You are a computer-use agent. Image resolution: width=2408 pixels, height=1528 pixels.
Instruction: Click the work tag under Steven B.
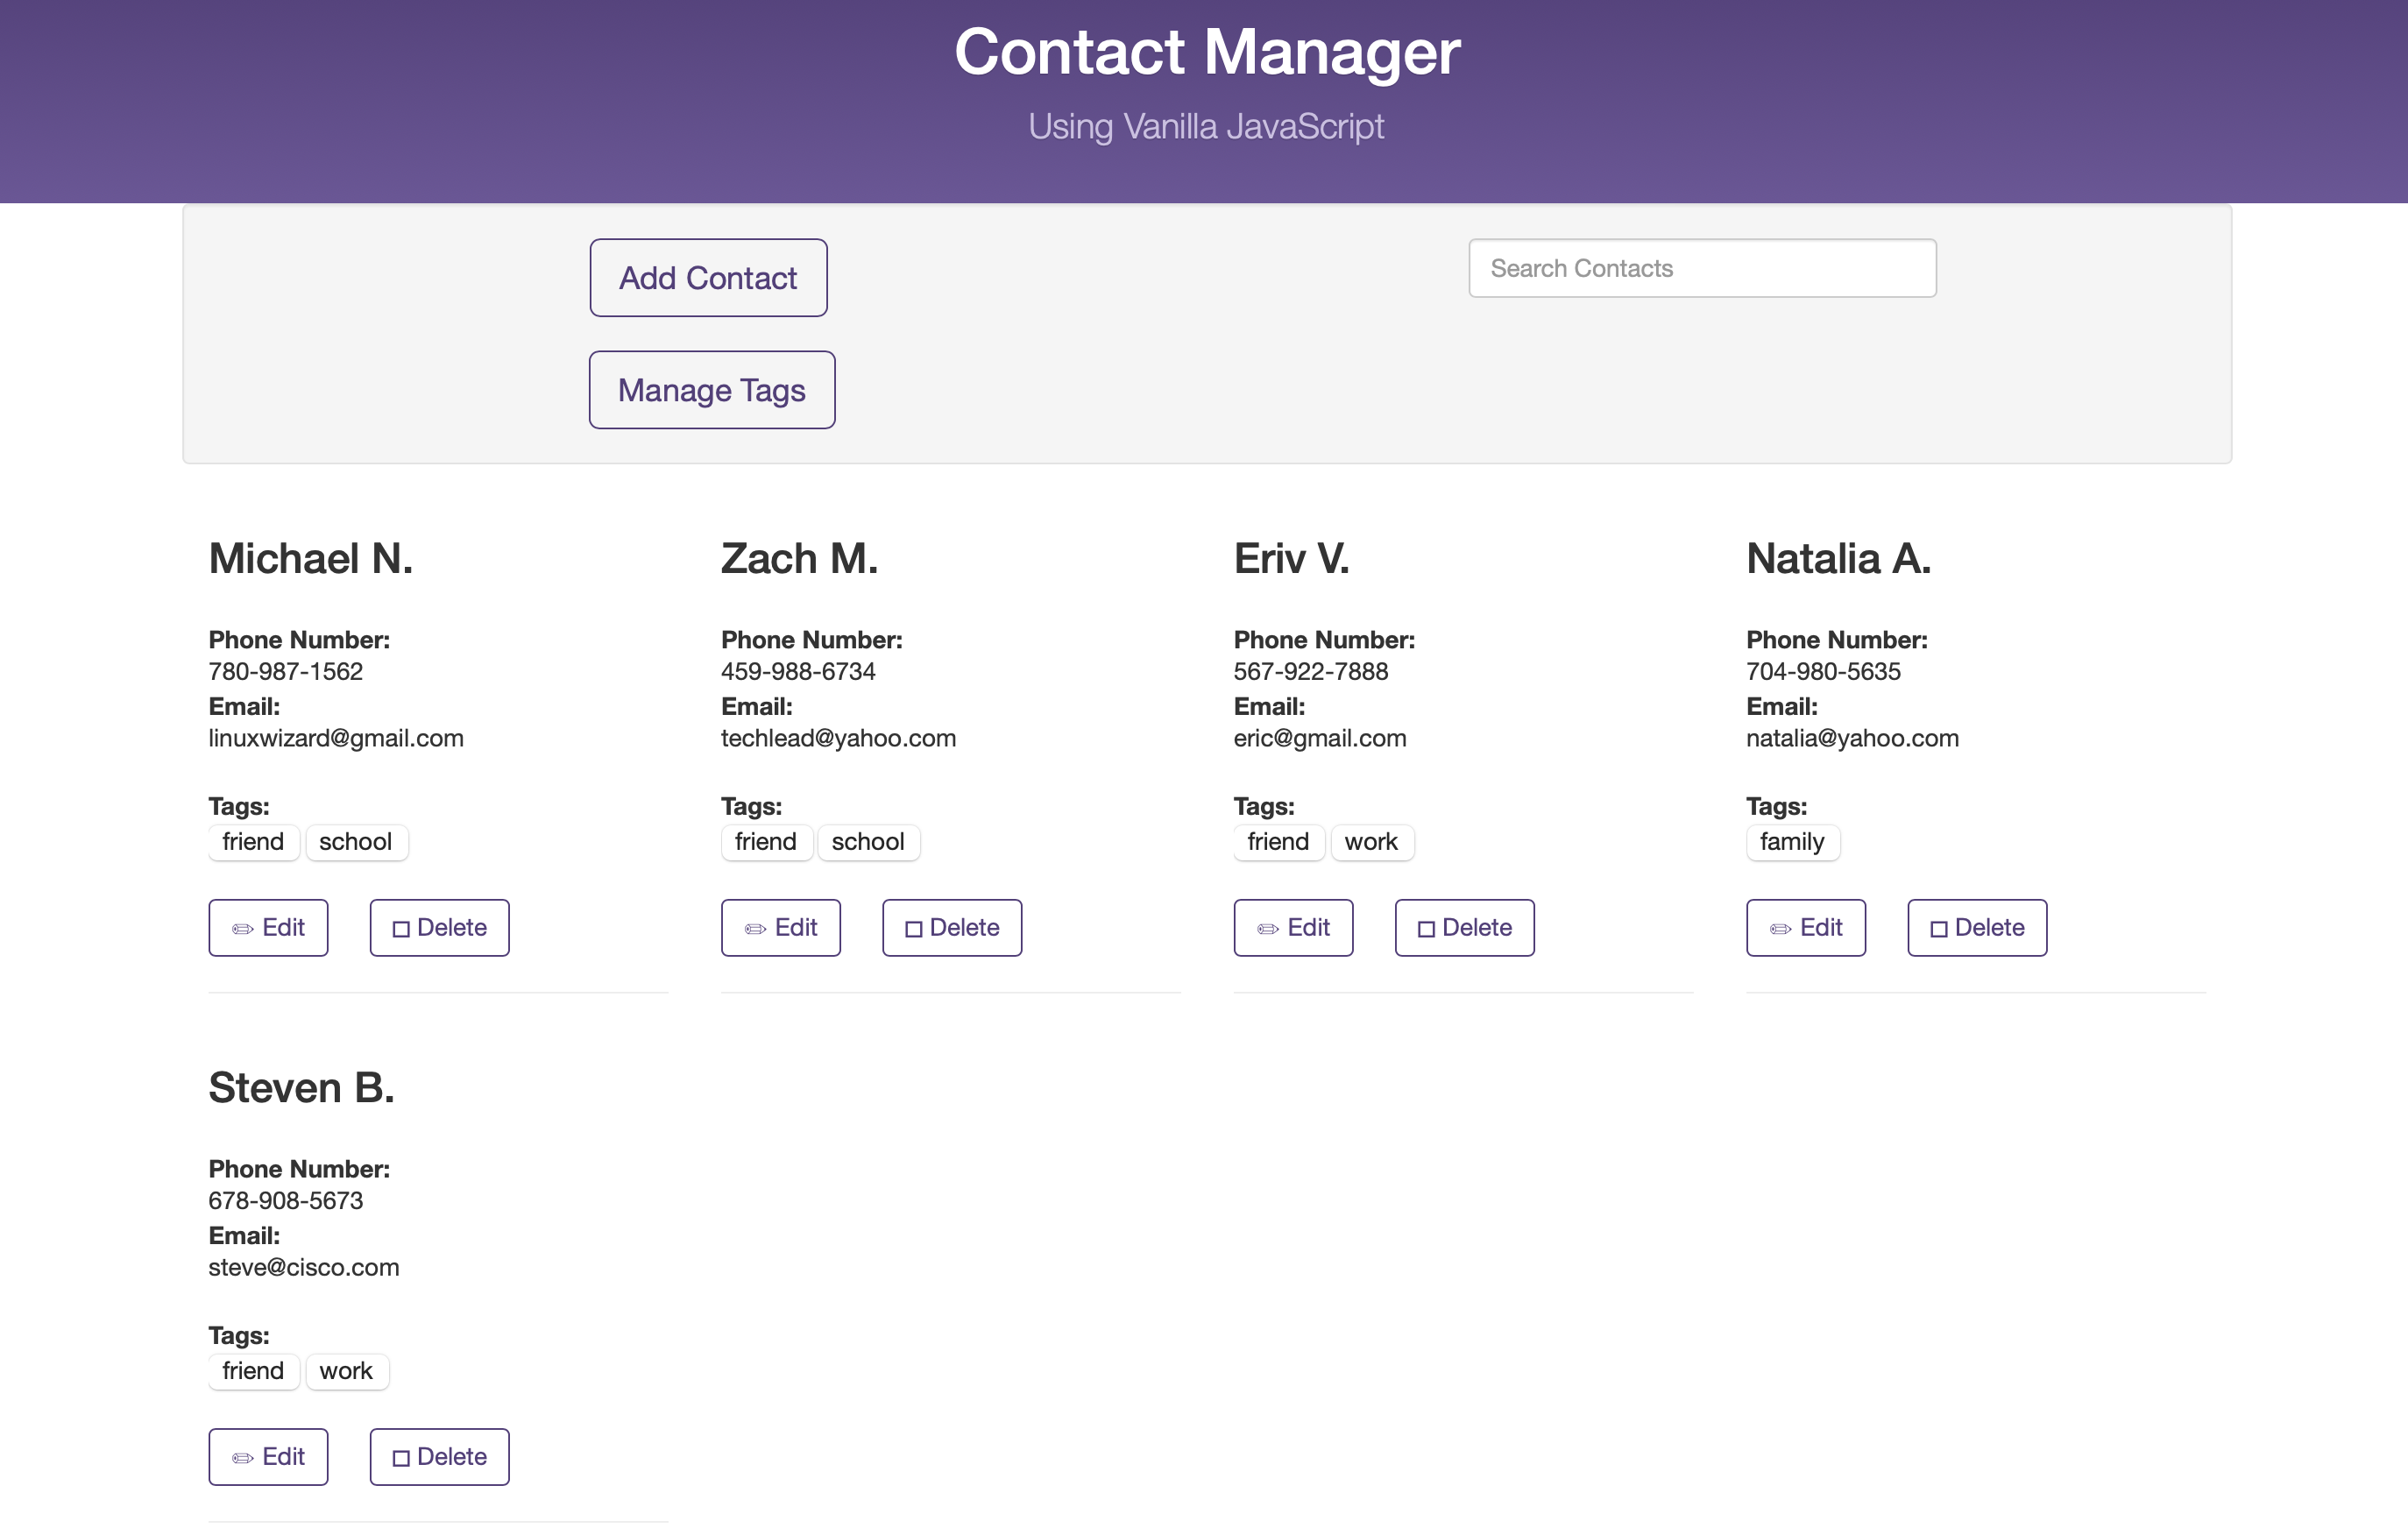(346, 1371)
